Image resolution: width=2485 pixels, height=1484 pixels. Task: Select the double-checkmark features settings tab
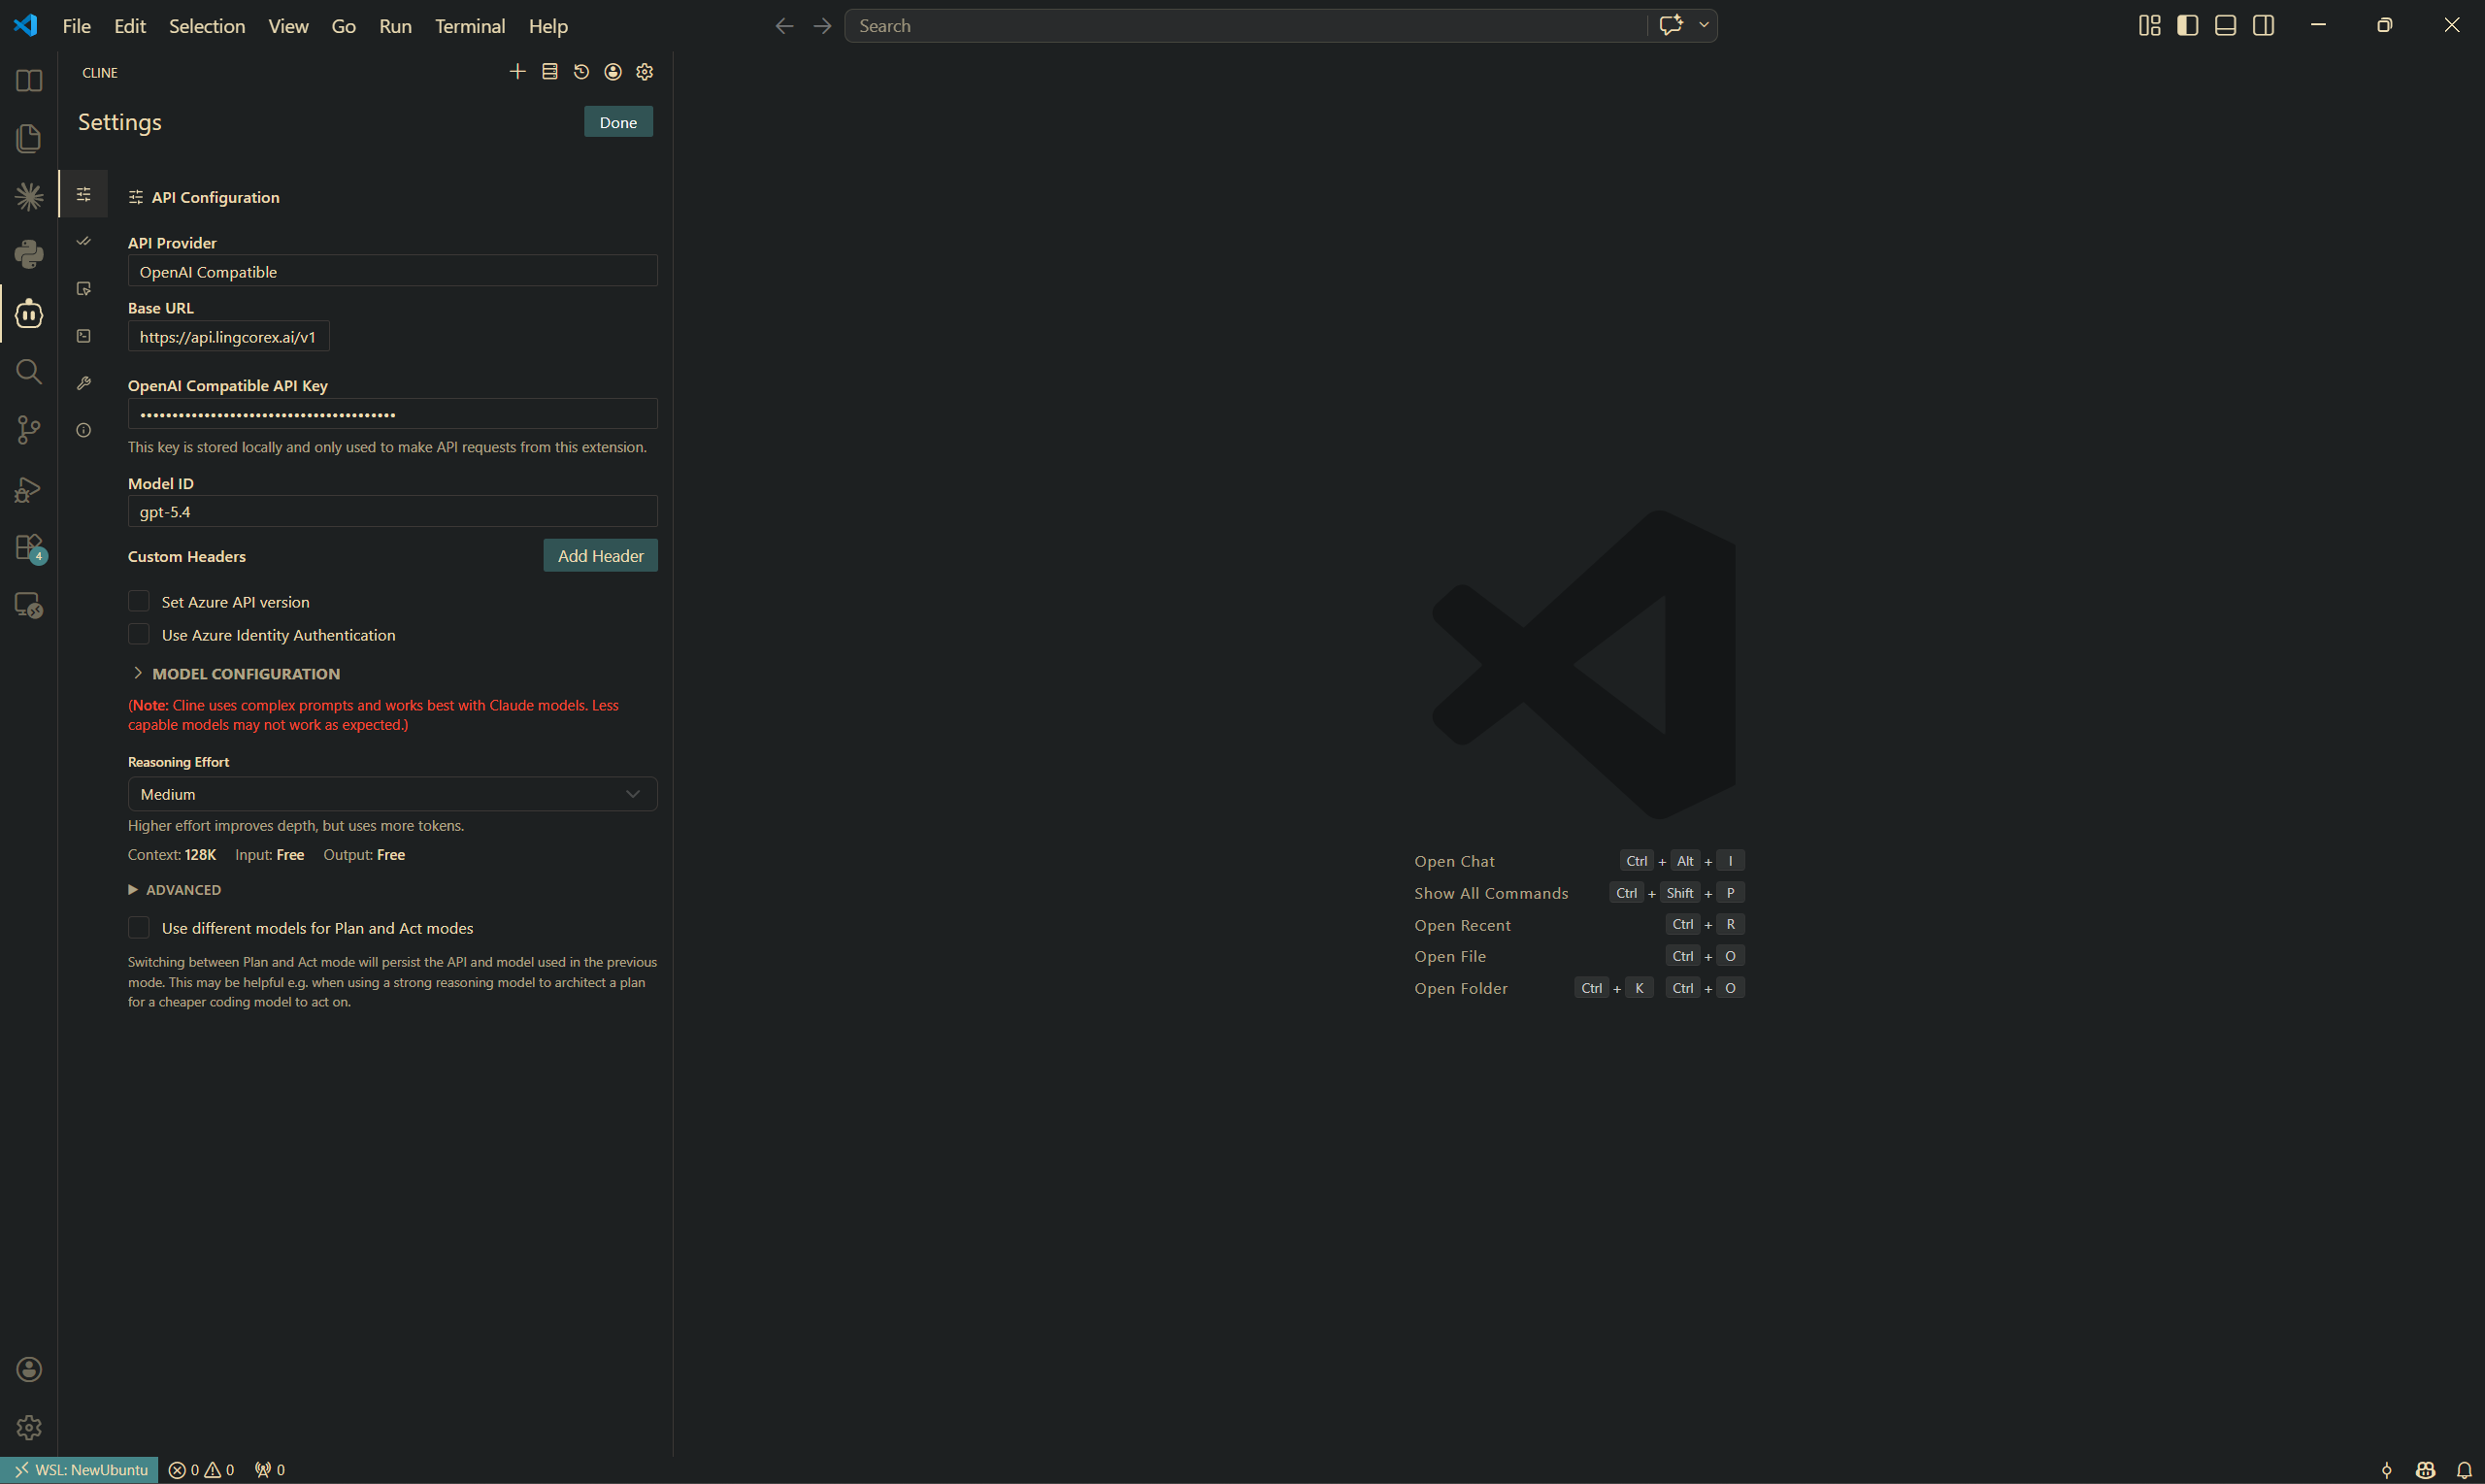(84, 241)
